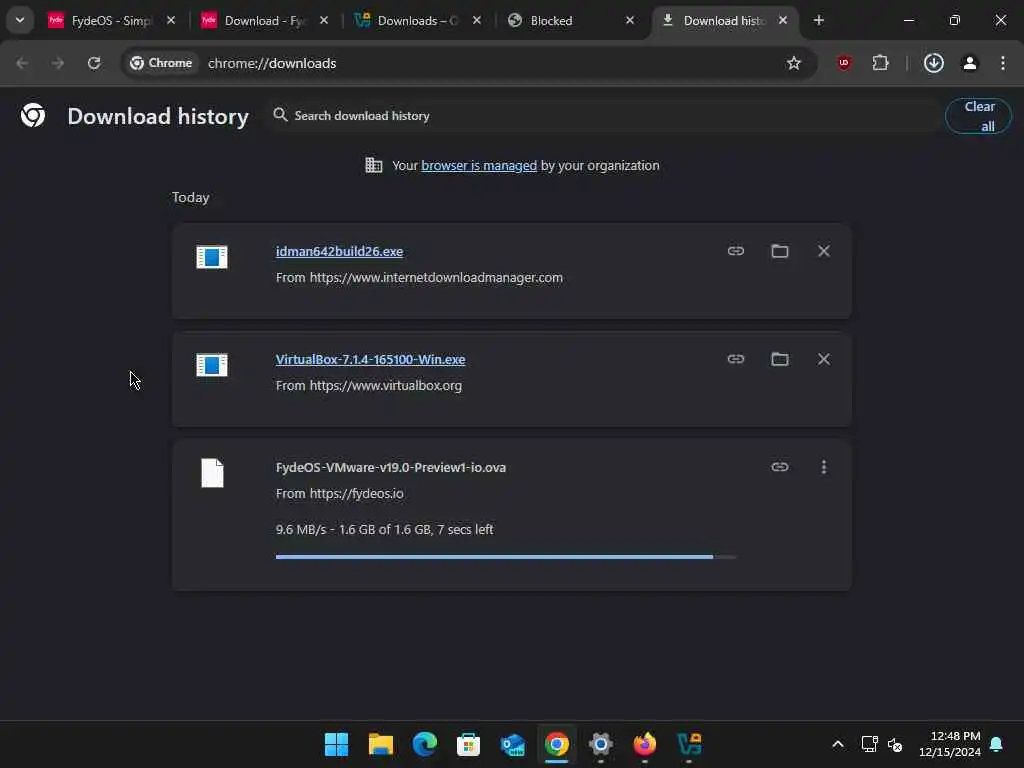Open Microsoft Store from taskbar

point(468,744)
